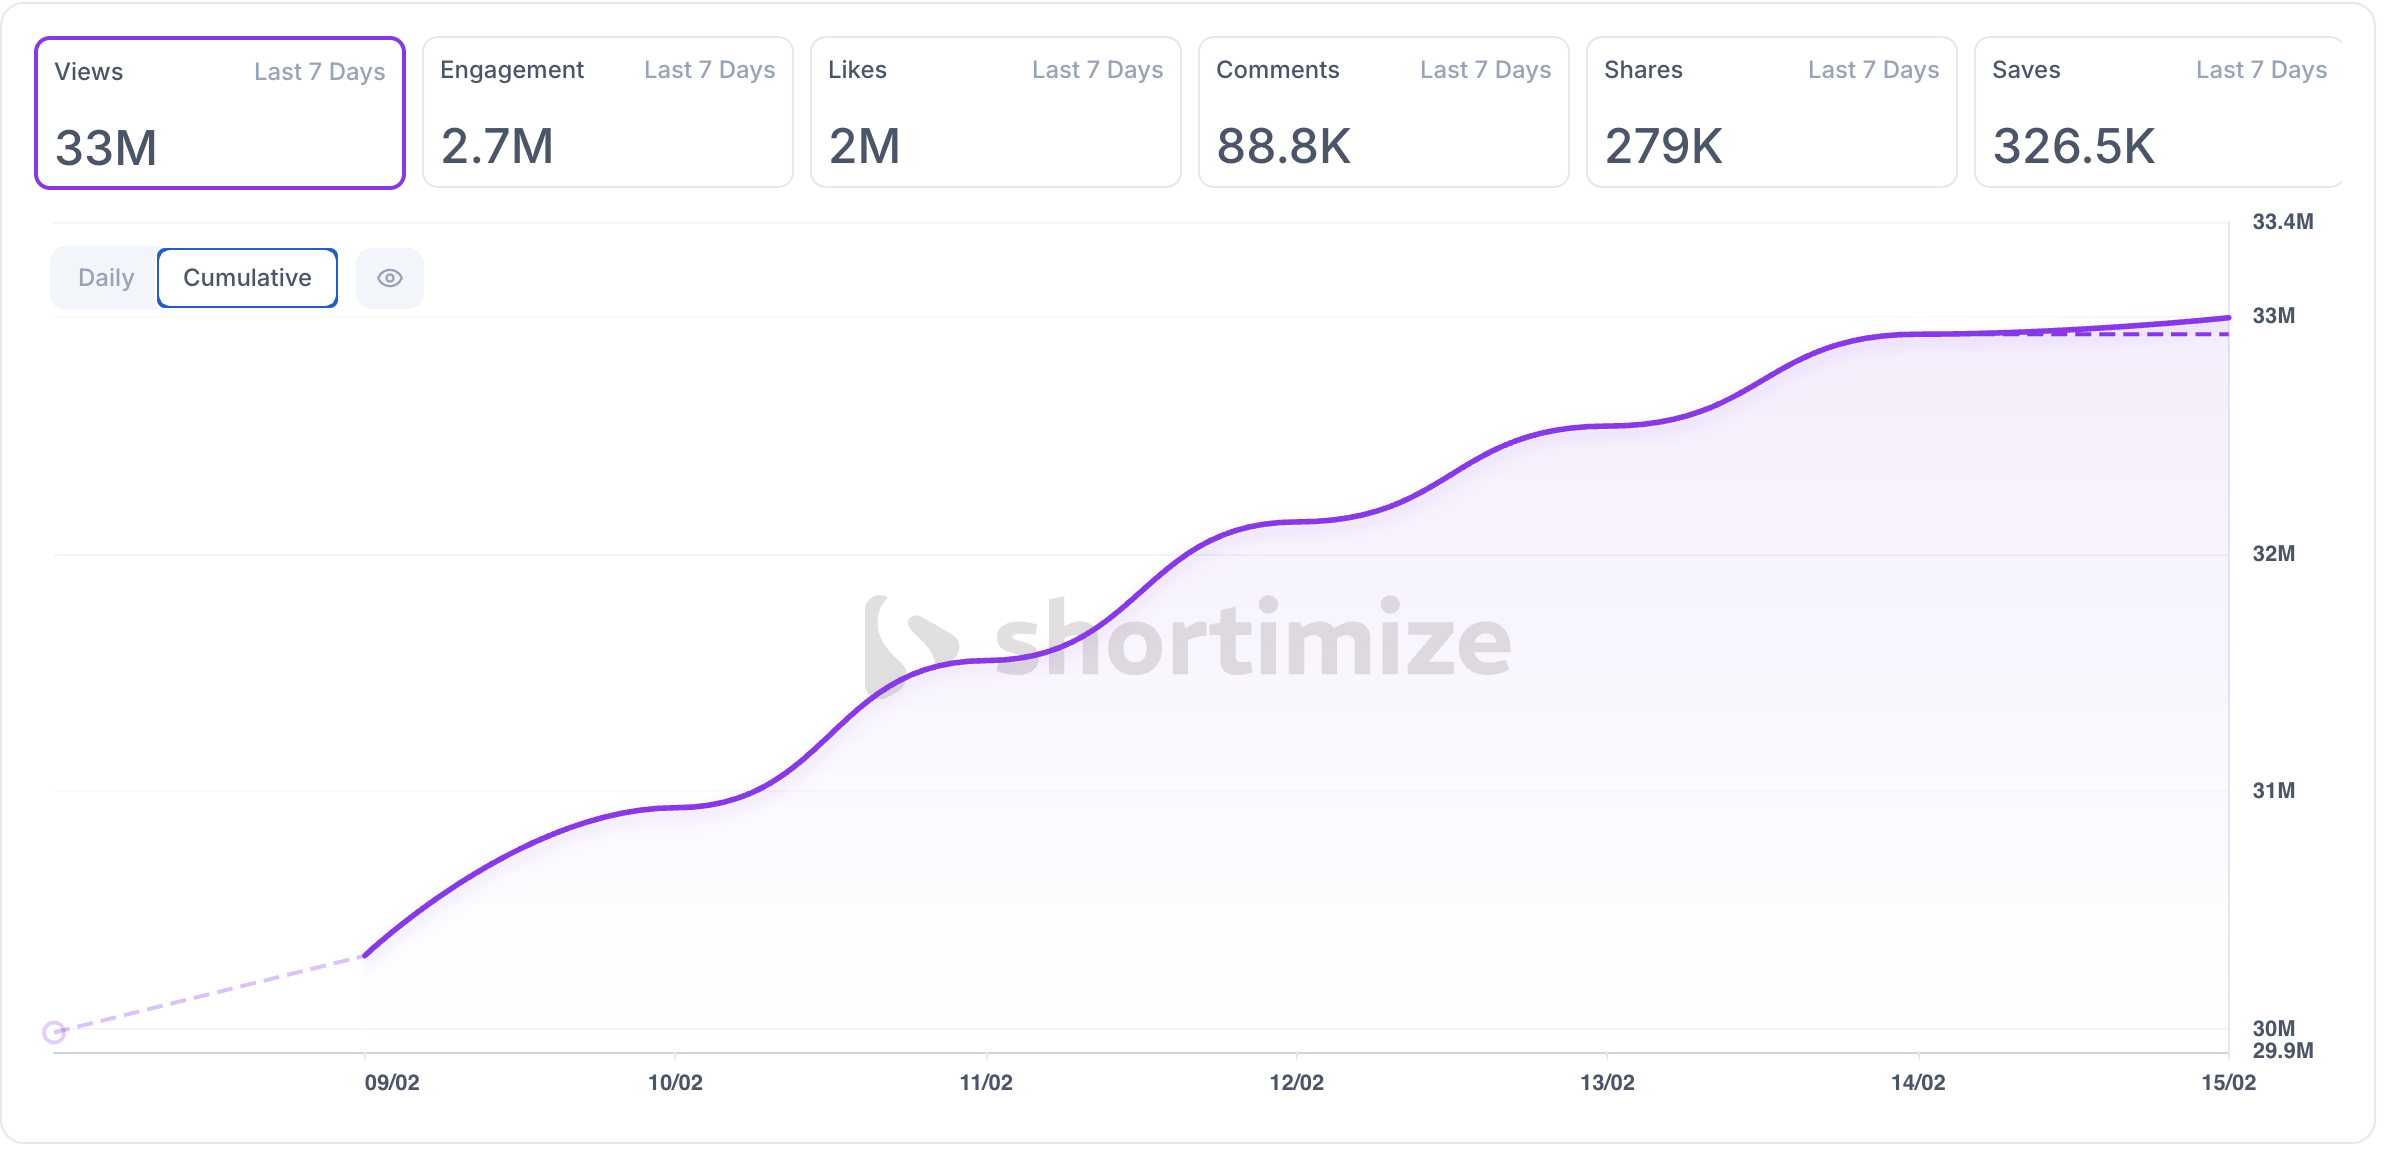Open the Last 7 Days filter on Shares card

(1873, 71)
